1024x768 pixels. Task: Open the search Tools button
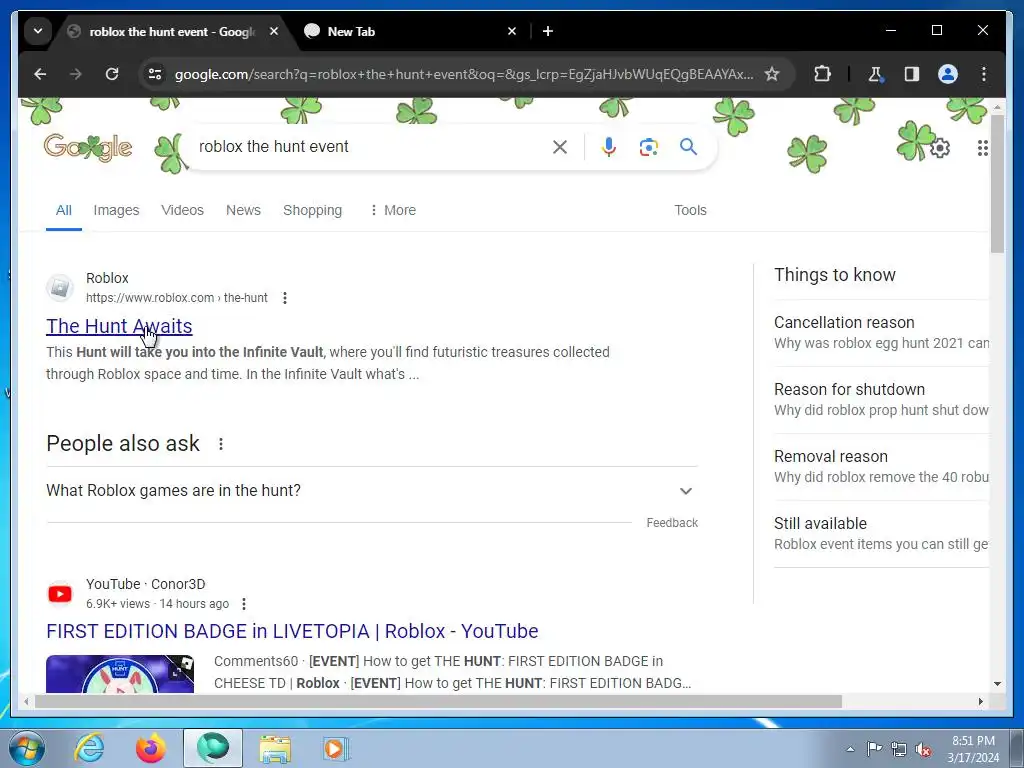pyautogui.click(x=690, y=210)
